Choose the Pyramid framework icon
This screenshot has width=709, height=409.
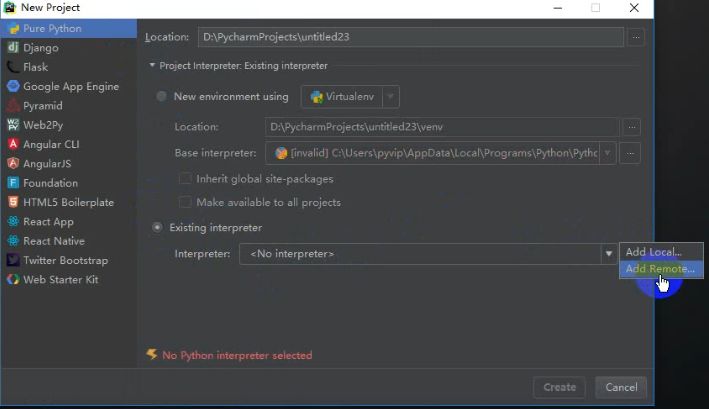click(13, 105)
